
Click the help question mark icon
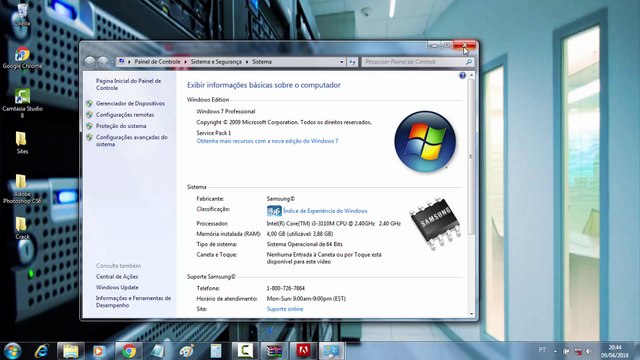coord(462,76)
